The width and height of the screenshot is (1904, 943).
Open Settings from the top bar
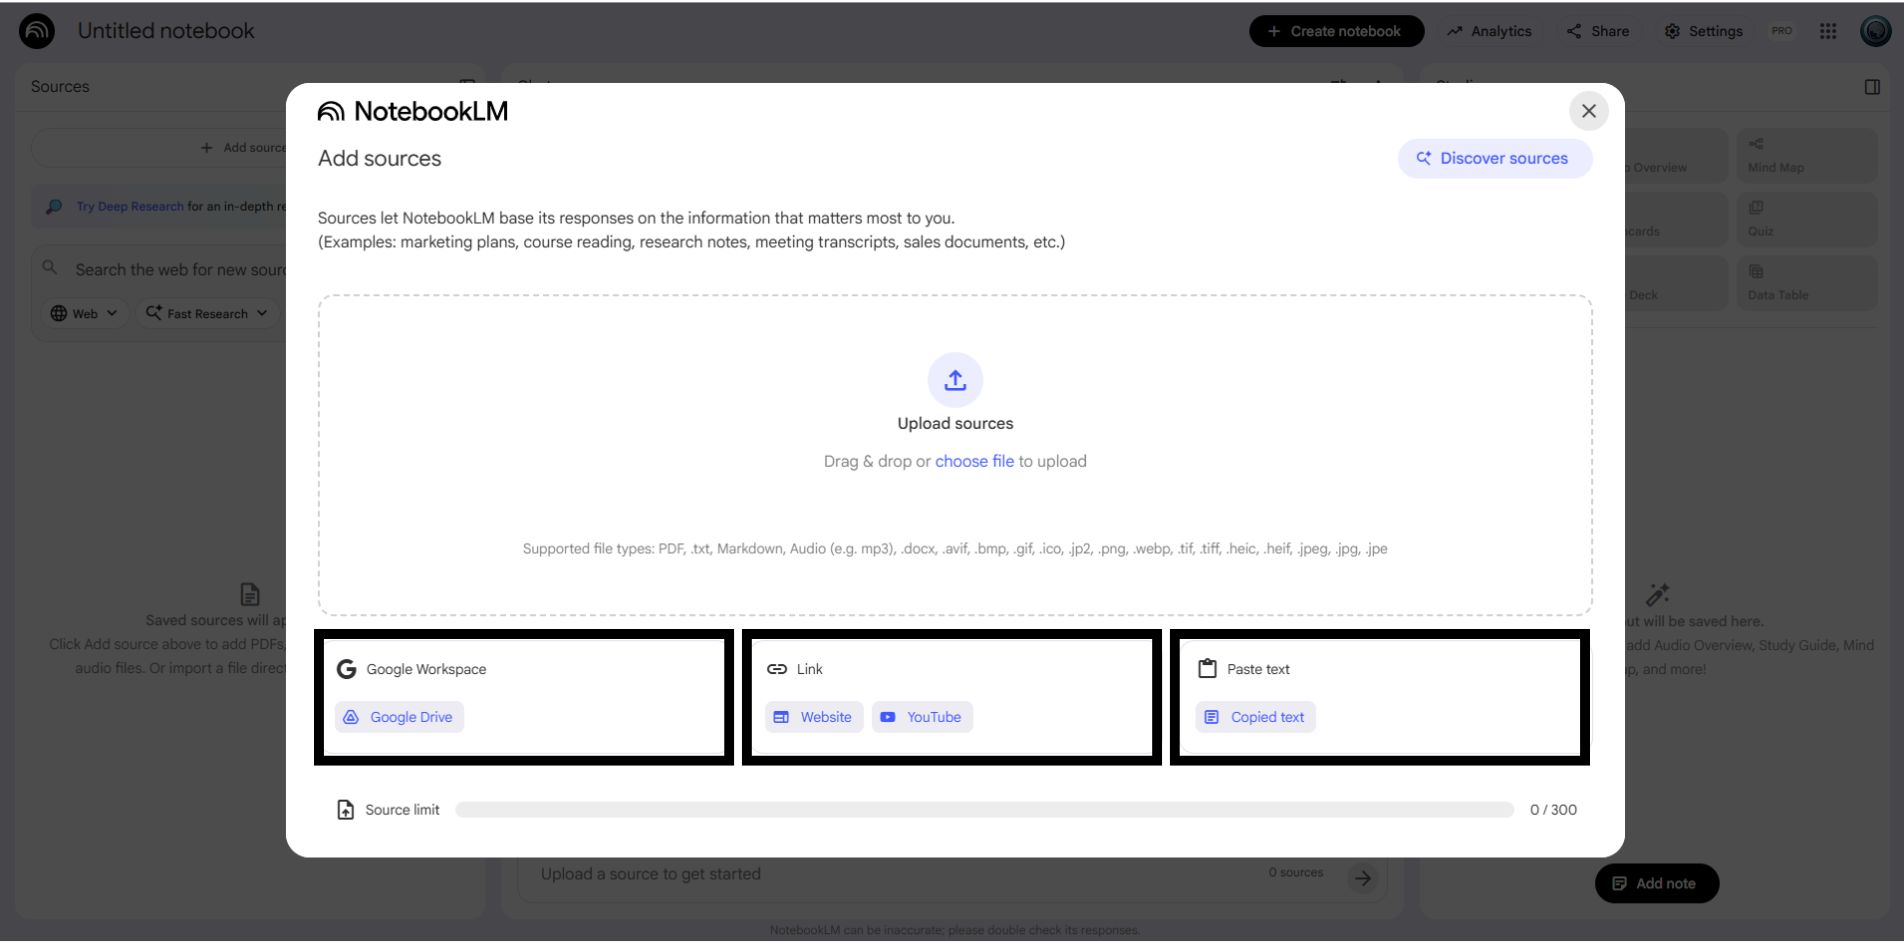[x=1703, y=31]
